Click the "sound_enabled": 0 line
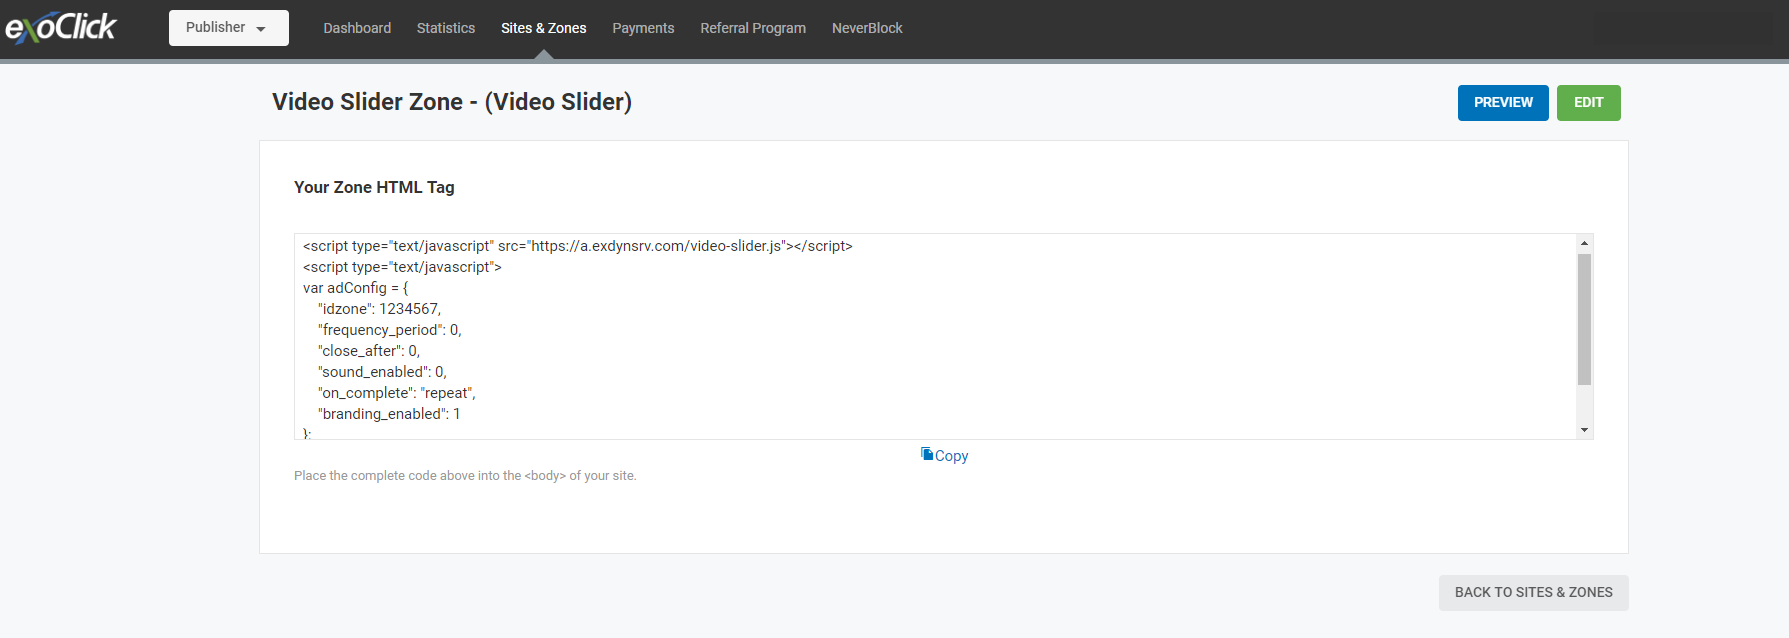The height and width of the screenshot is (638, 1789). [382, 372]
